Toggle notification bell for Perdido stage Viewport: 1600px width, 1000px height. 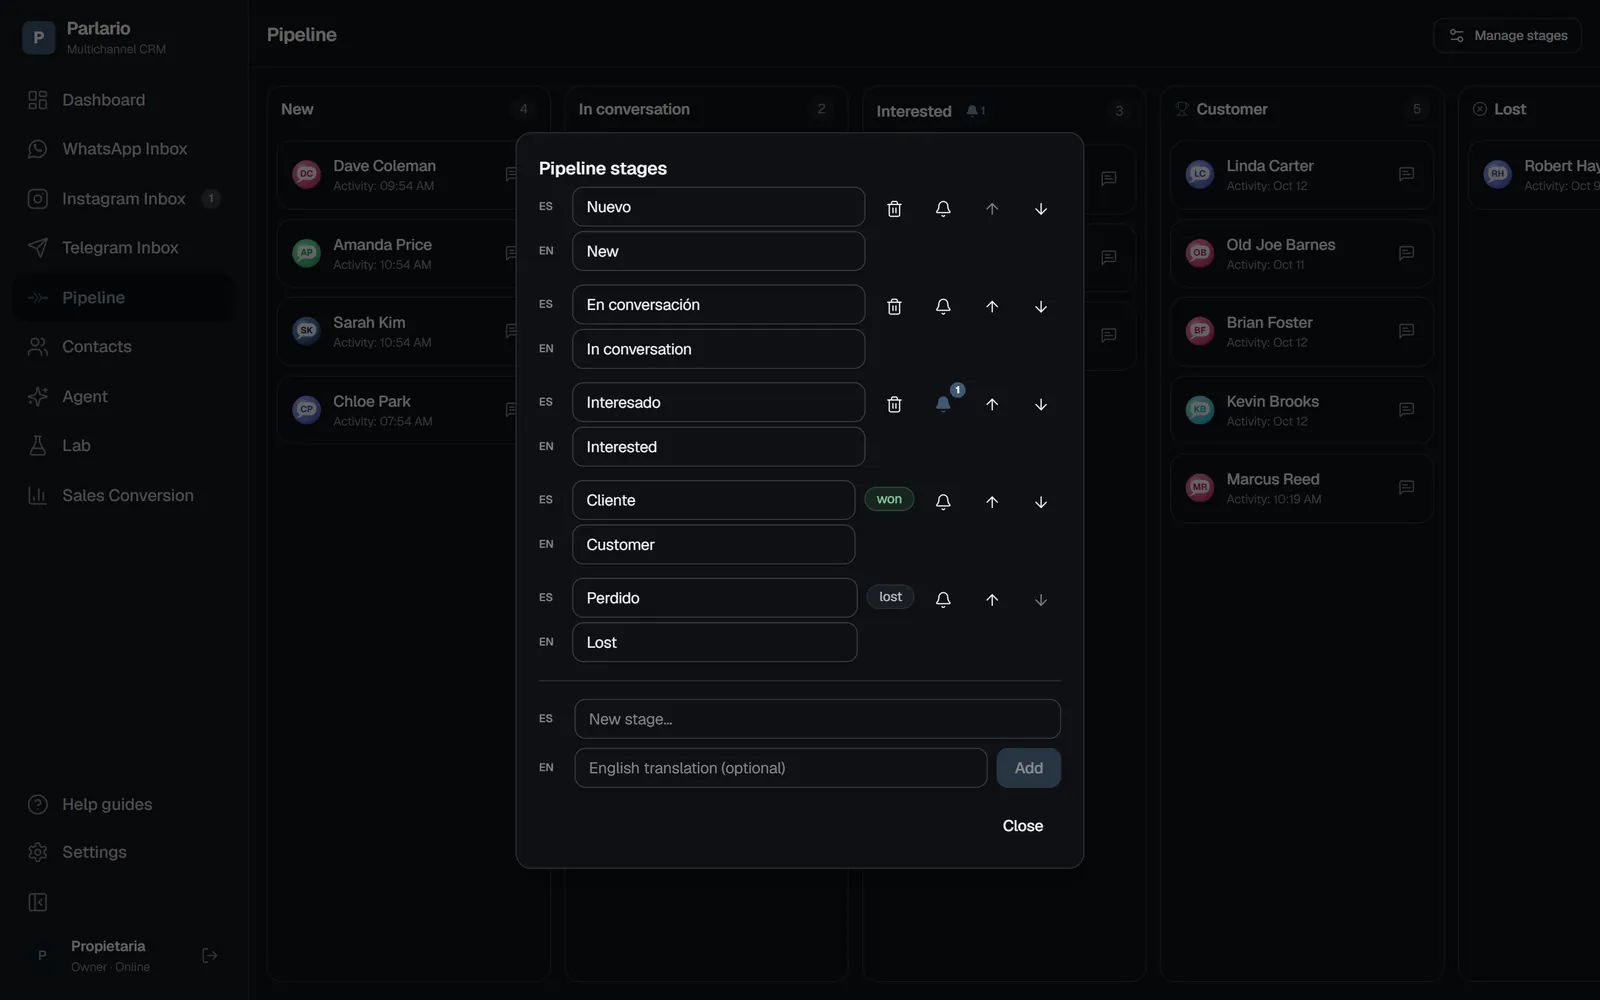click(x=943, y=599)
